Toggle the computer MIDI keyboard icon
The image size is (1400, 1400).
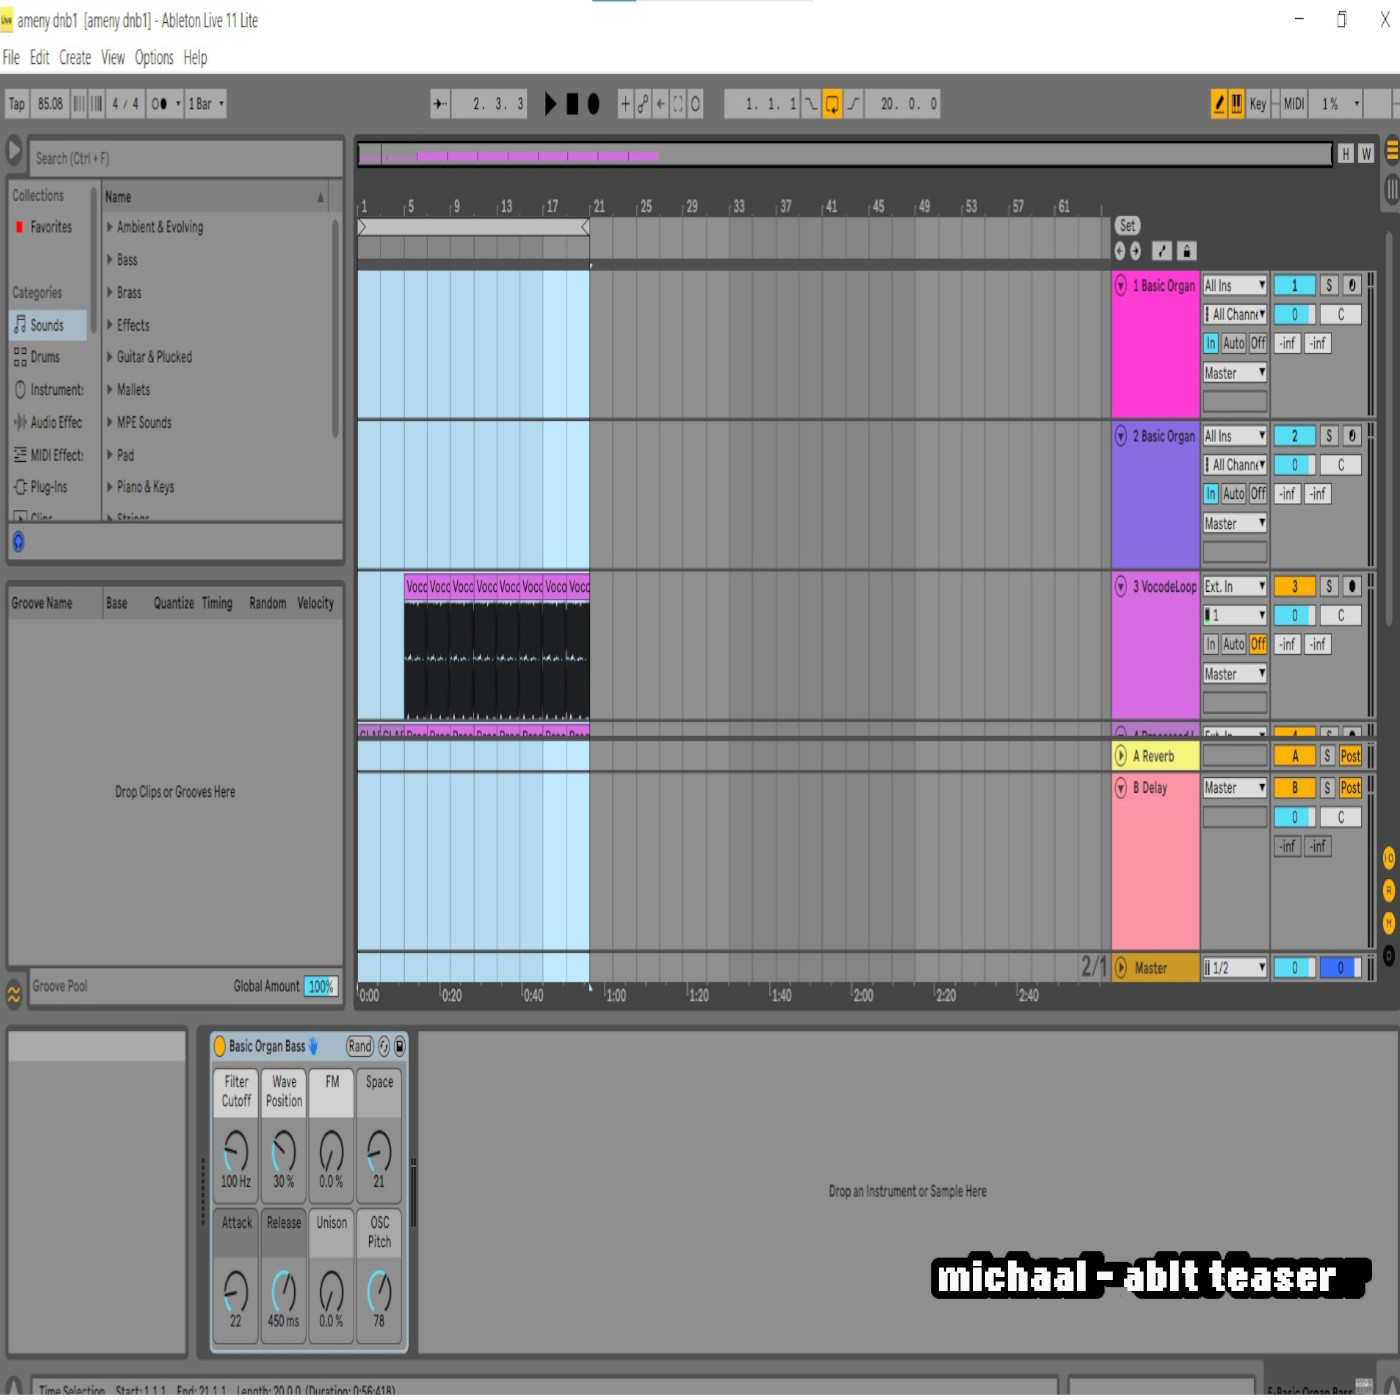pyautogui.click(x=1237, y=104)
